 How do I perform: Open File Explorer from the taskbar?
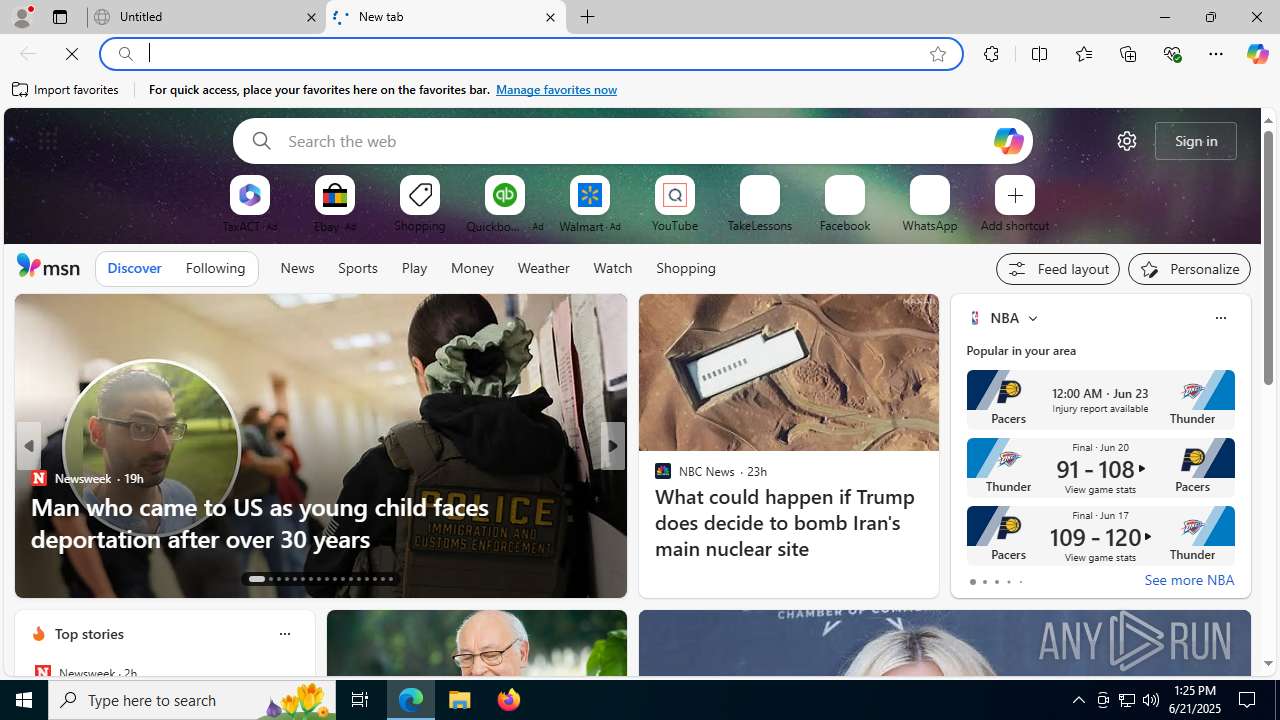tap(460, 700)
